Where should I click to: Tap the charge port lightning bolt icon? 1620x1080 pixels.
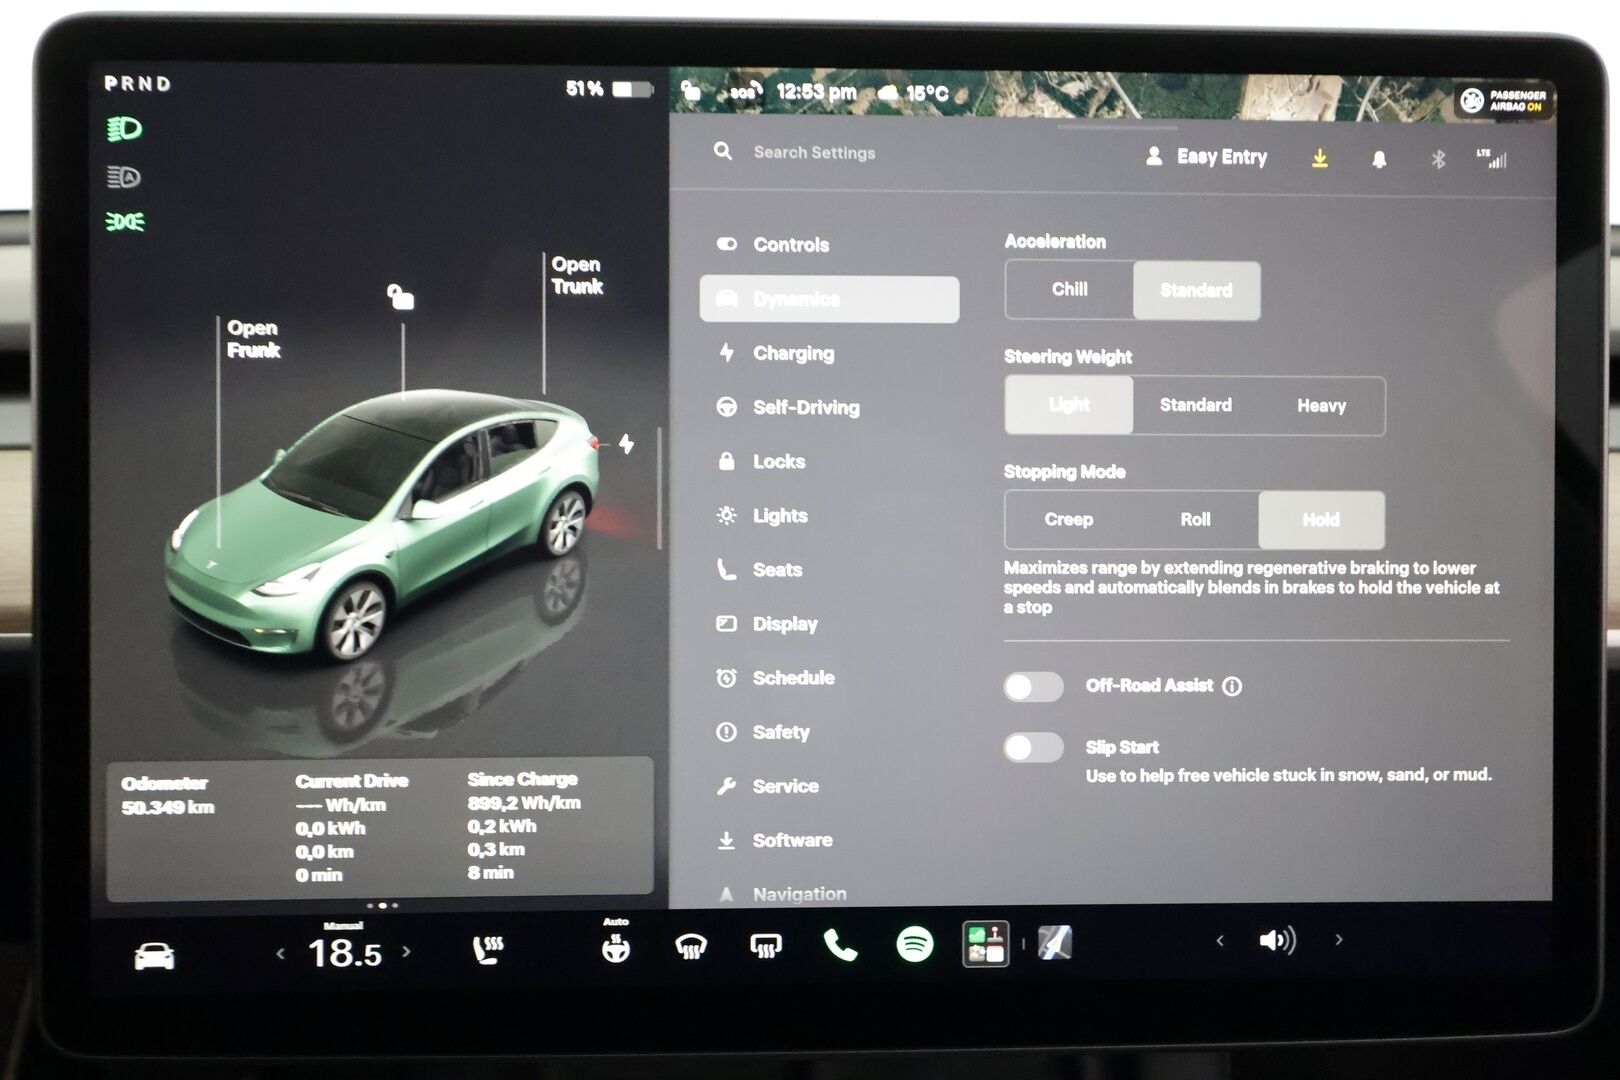pos(626,443)
